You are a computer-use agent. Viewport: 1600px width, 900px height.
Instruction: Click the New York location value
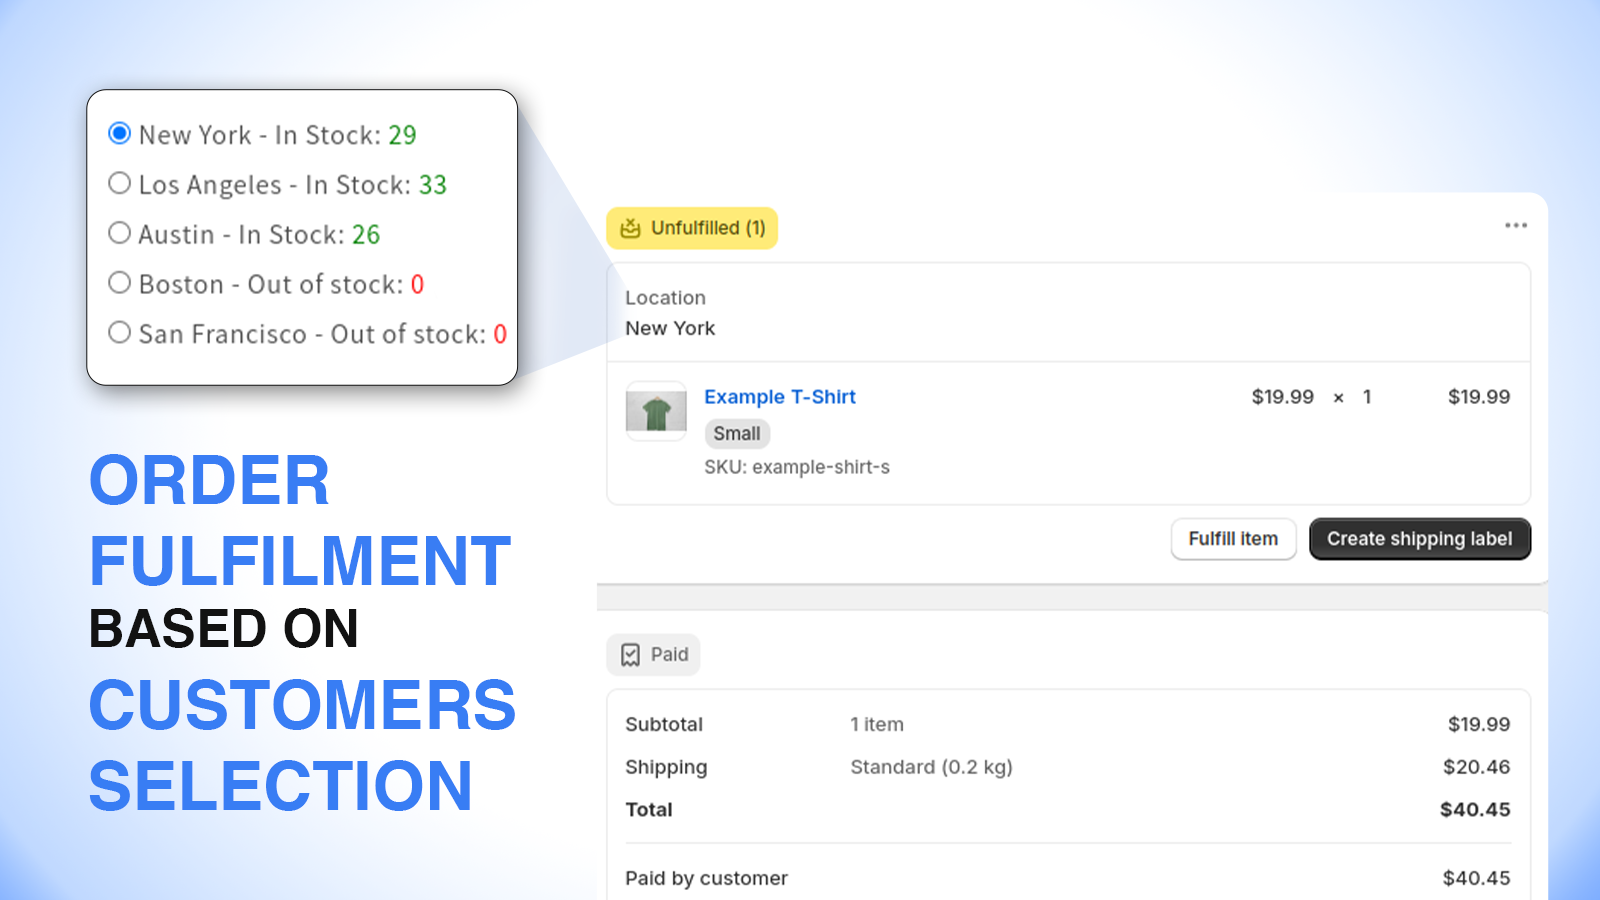pos(670,328)
